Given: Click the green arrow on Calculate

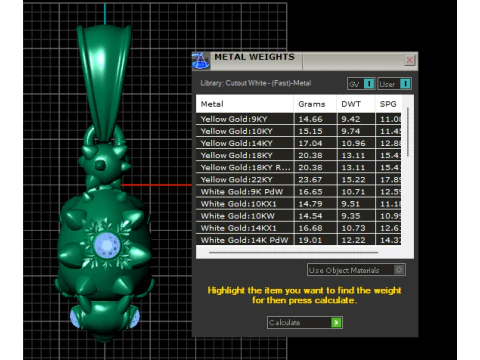Looking at the screenshot, I should 336,323.
